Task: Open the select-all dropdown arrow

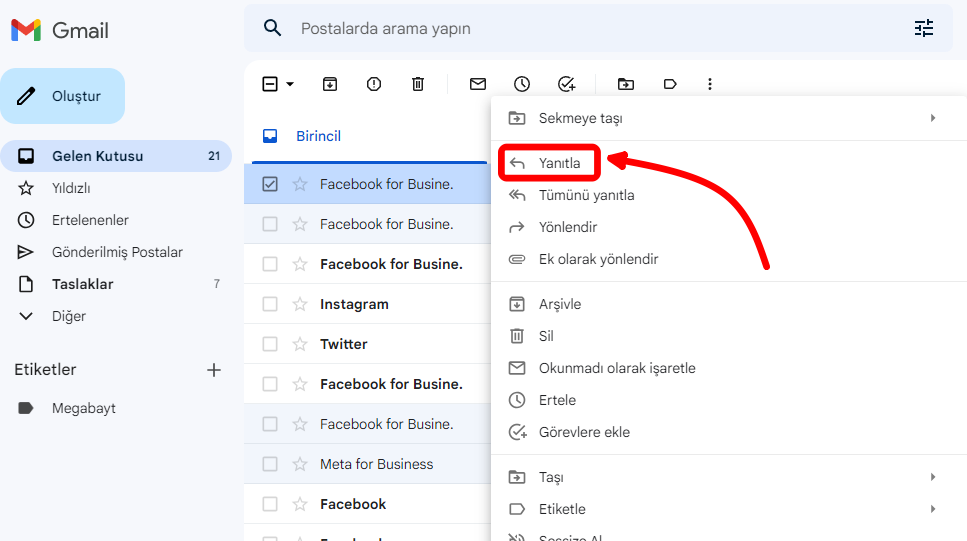Action: tap(290, 84)
